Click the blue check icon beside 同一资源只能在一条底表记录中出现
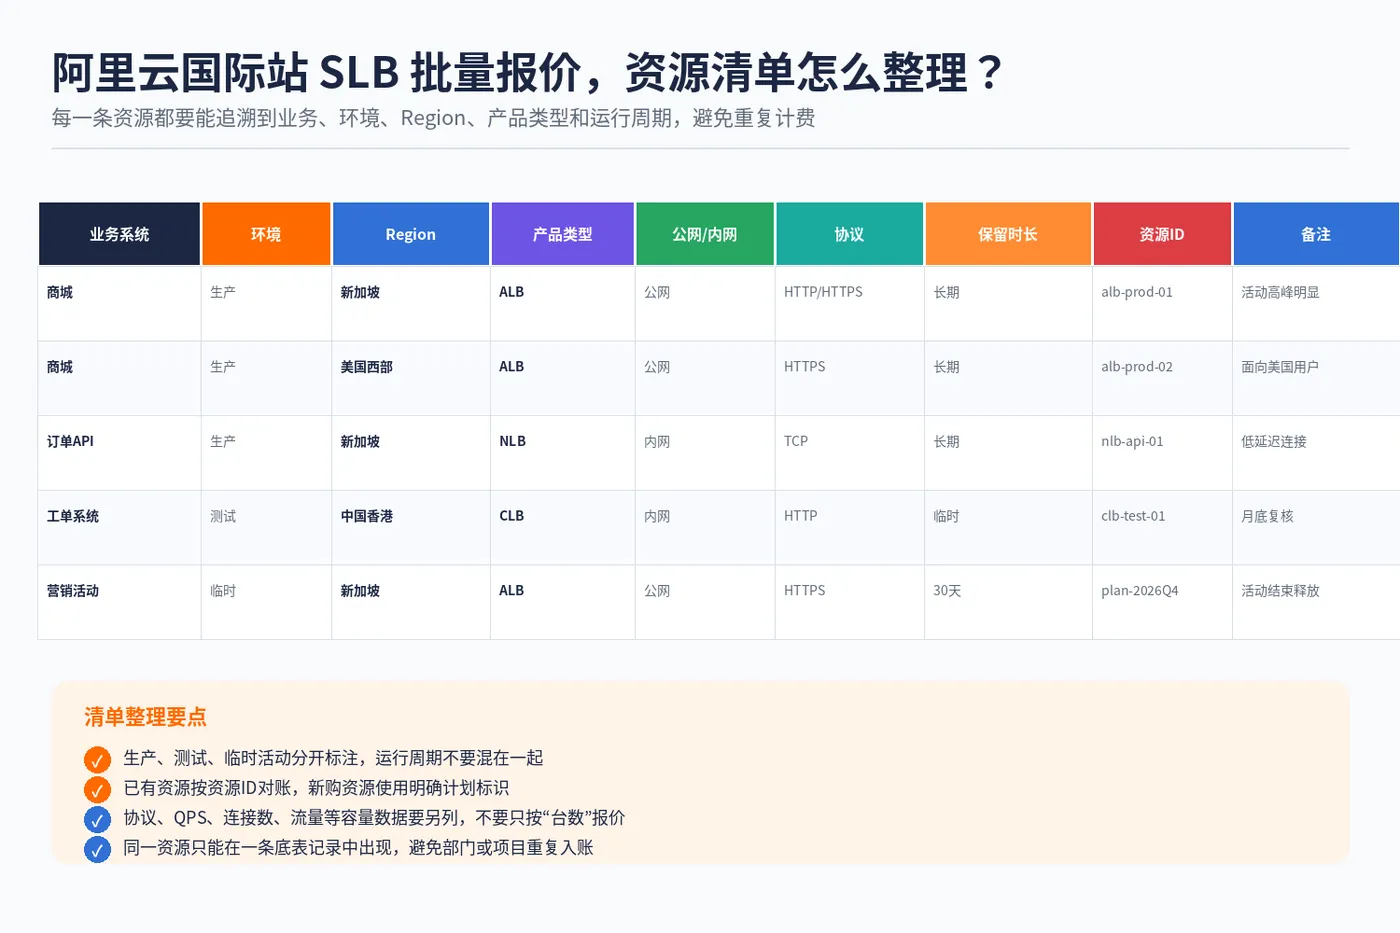1400x933 pixels. [x=97, y=850]
